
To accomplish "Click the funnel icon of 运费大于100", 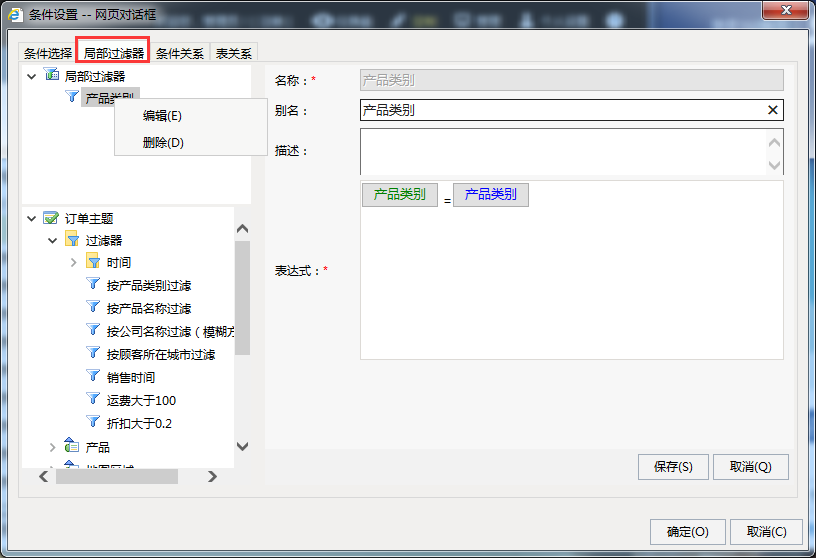I will coord(93,399).
